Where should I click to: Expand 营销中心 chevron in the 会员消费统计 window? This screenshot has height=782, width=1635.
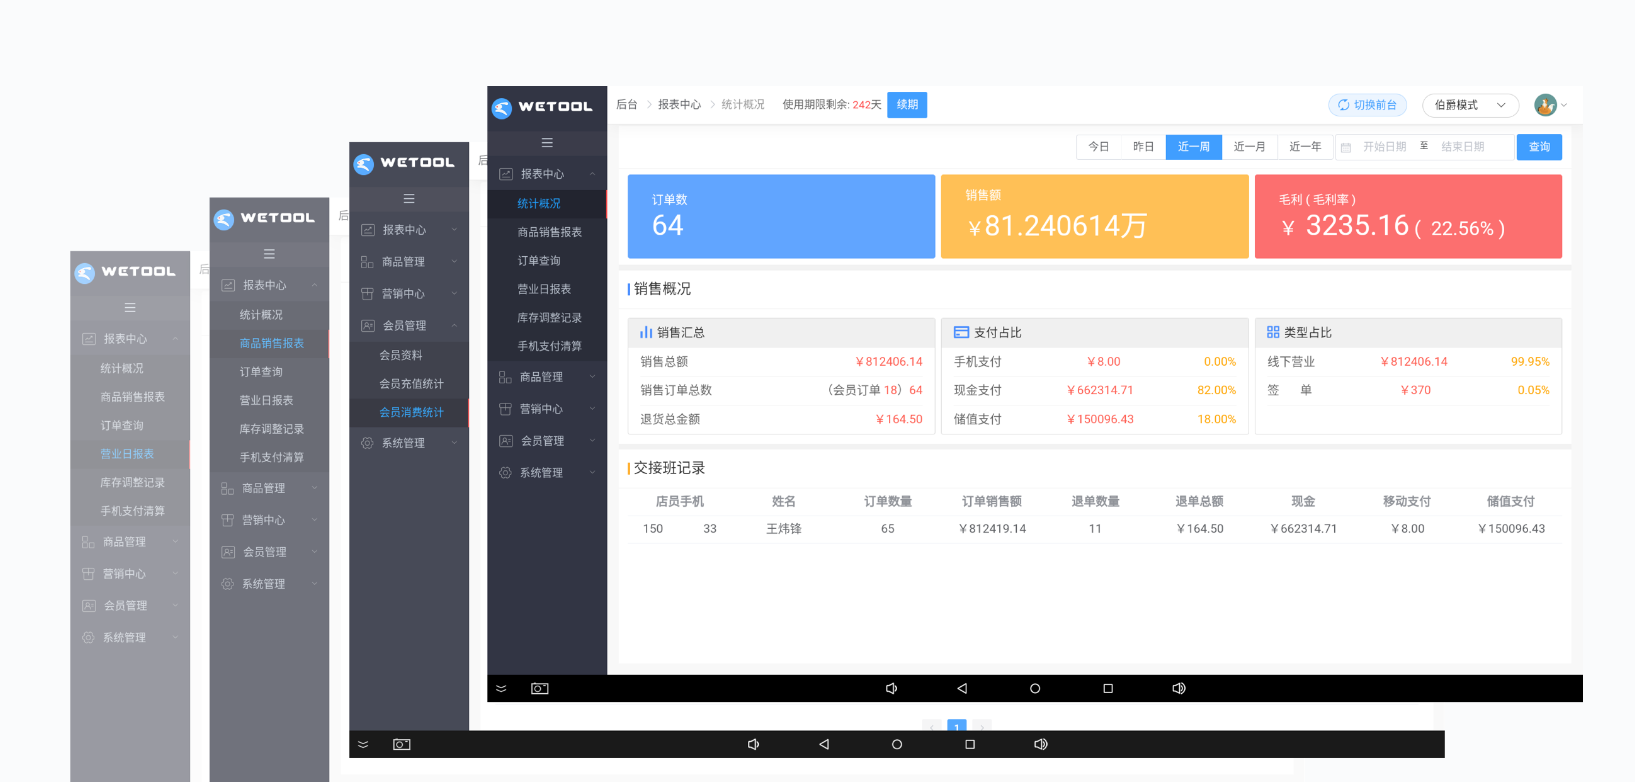454,294
